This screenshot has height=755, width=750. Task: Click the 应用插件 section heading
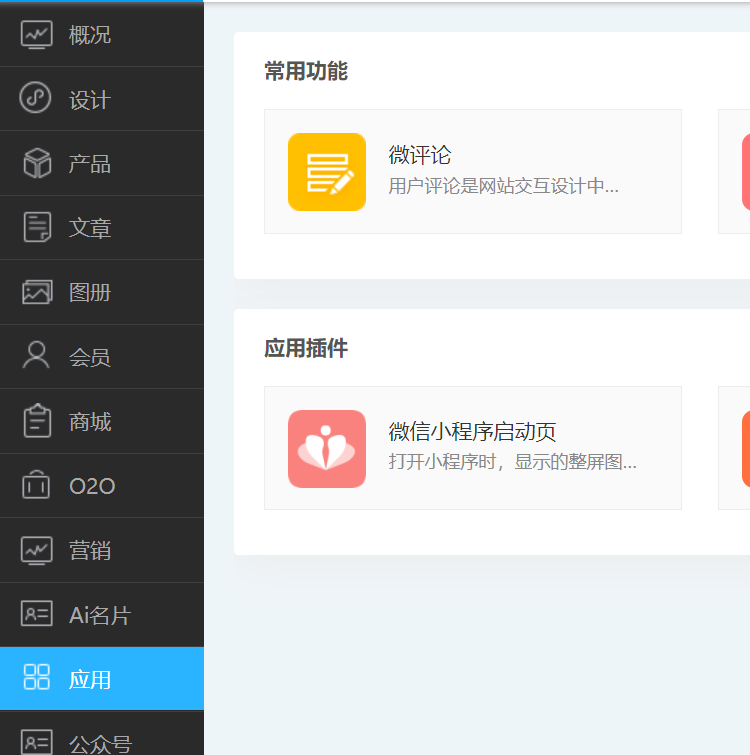click(x=306, y=348)
